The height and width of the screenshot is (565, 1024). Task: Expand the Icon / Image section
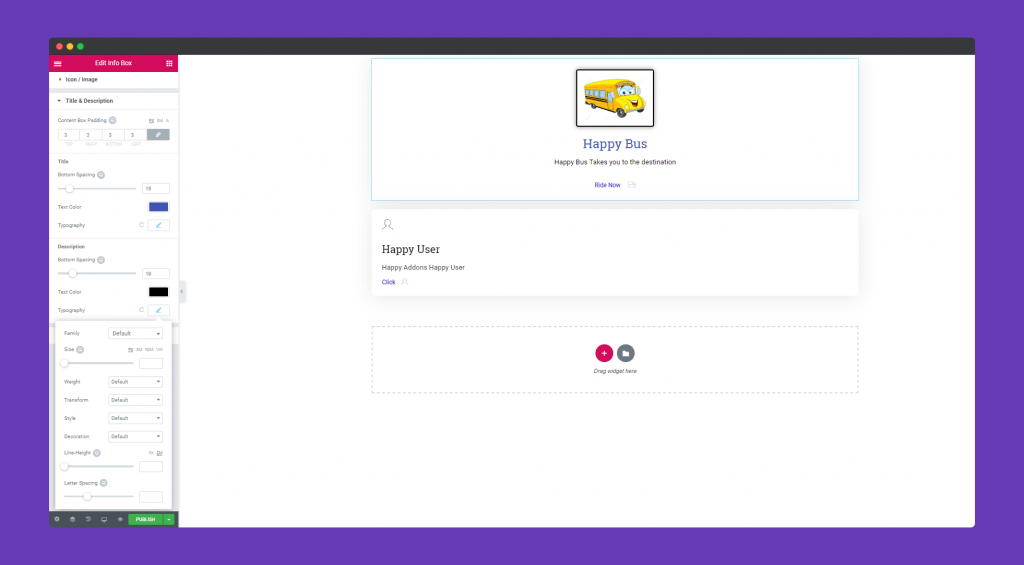click(82, 79)
